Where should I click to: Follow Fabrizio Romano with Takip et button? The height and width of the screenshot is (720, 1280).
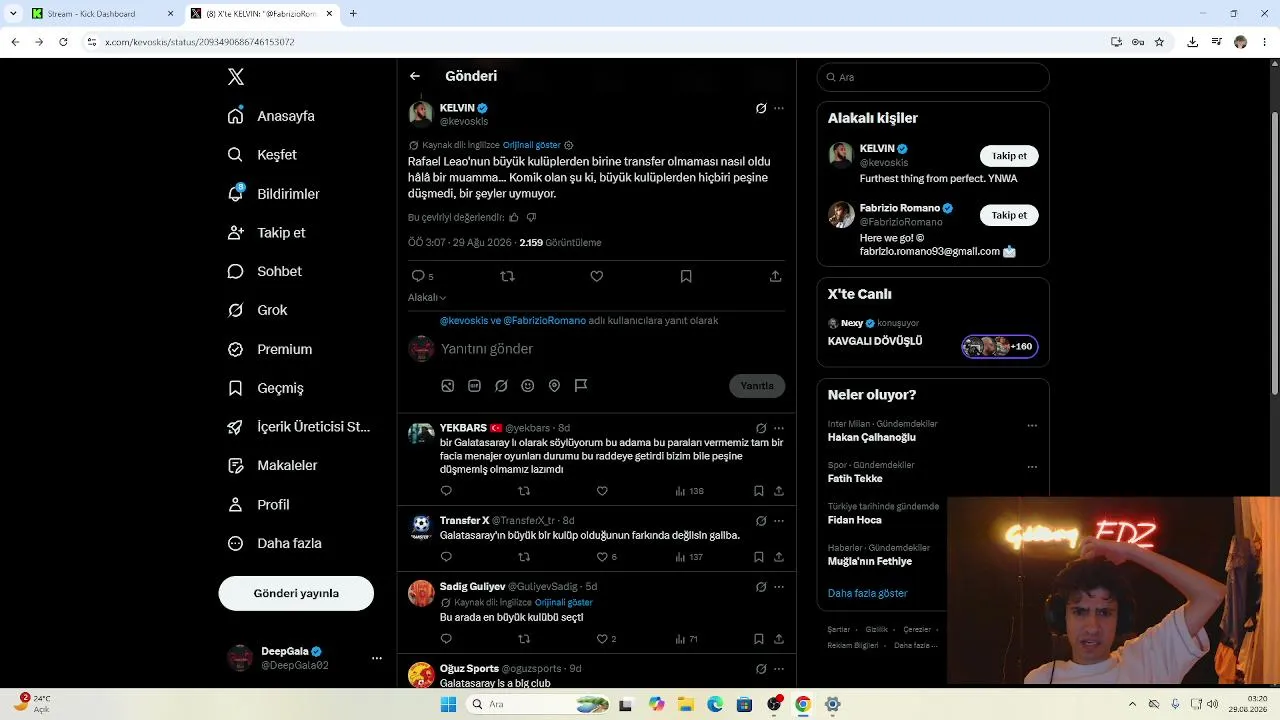[x=1009, y=215]
